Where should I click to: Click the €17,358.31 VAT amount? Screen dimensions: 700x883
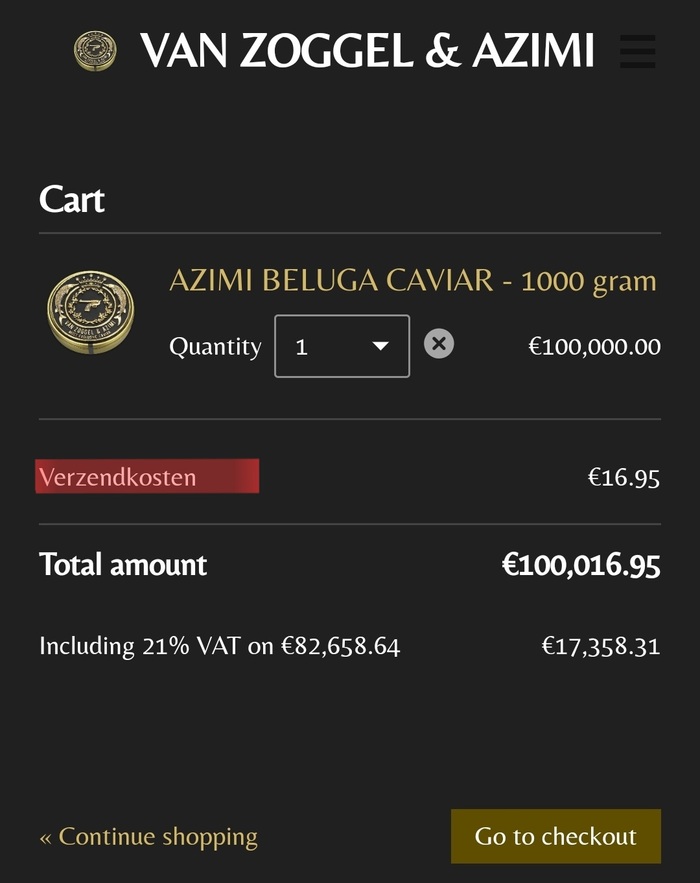point(600,646)
